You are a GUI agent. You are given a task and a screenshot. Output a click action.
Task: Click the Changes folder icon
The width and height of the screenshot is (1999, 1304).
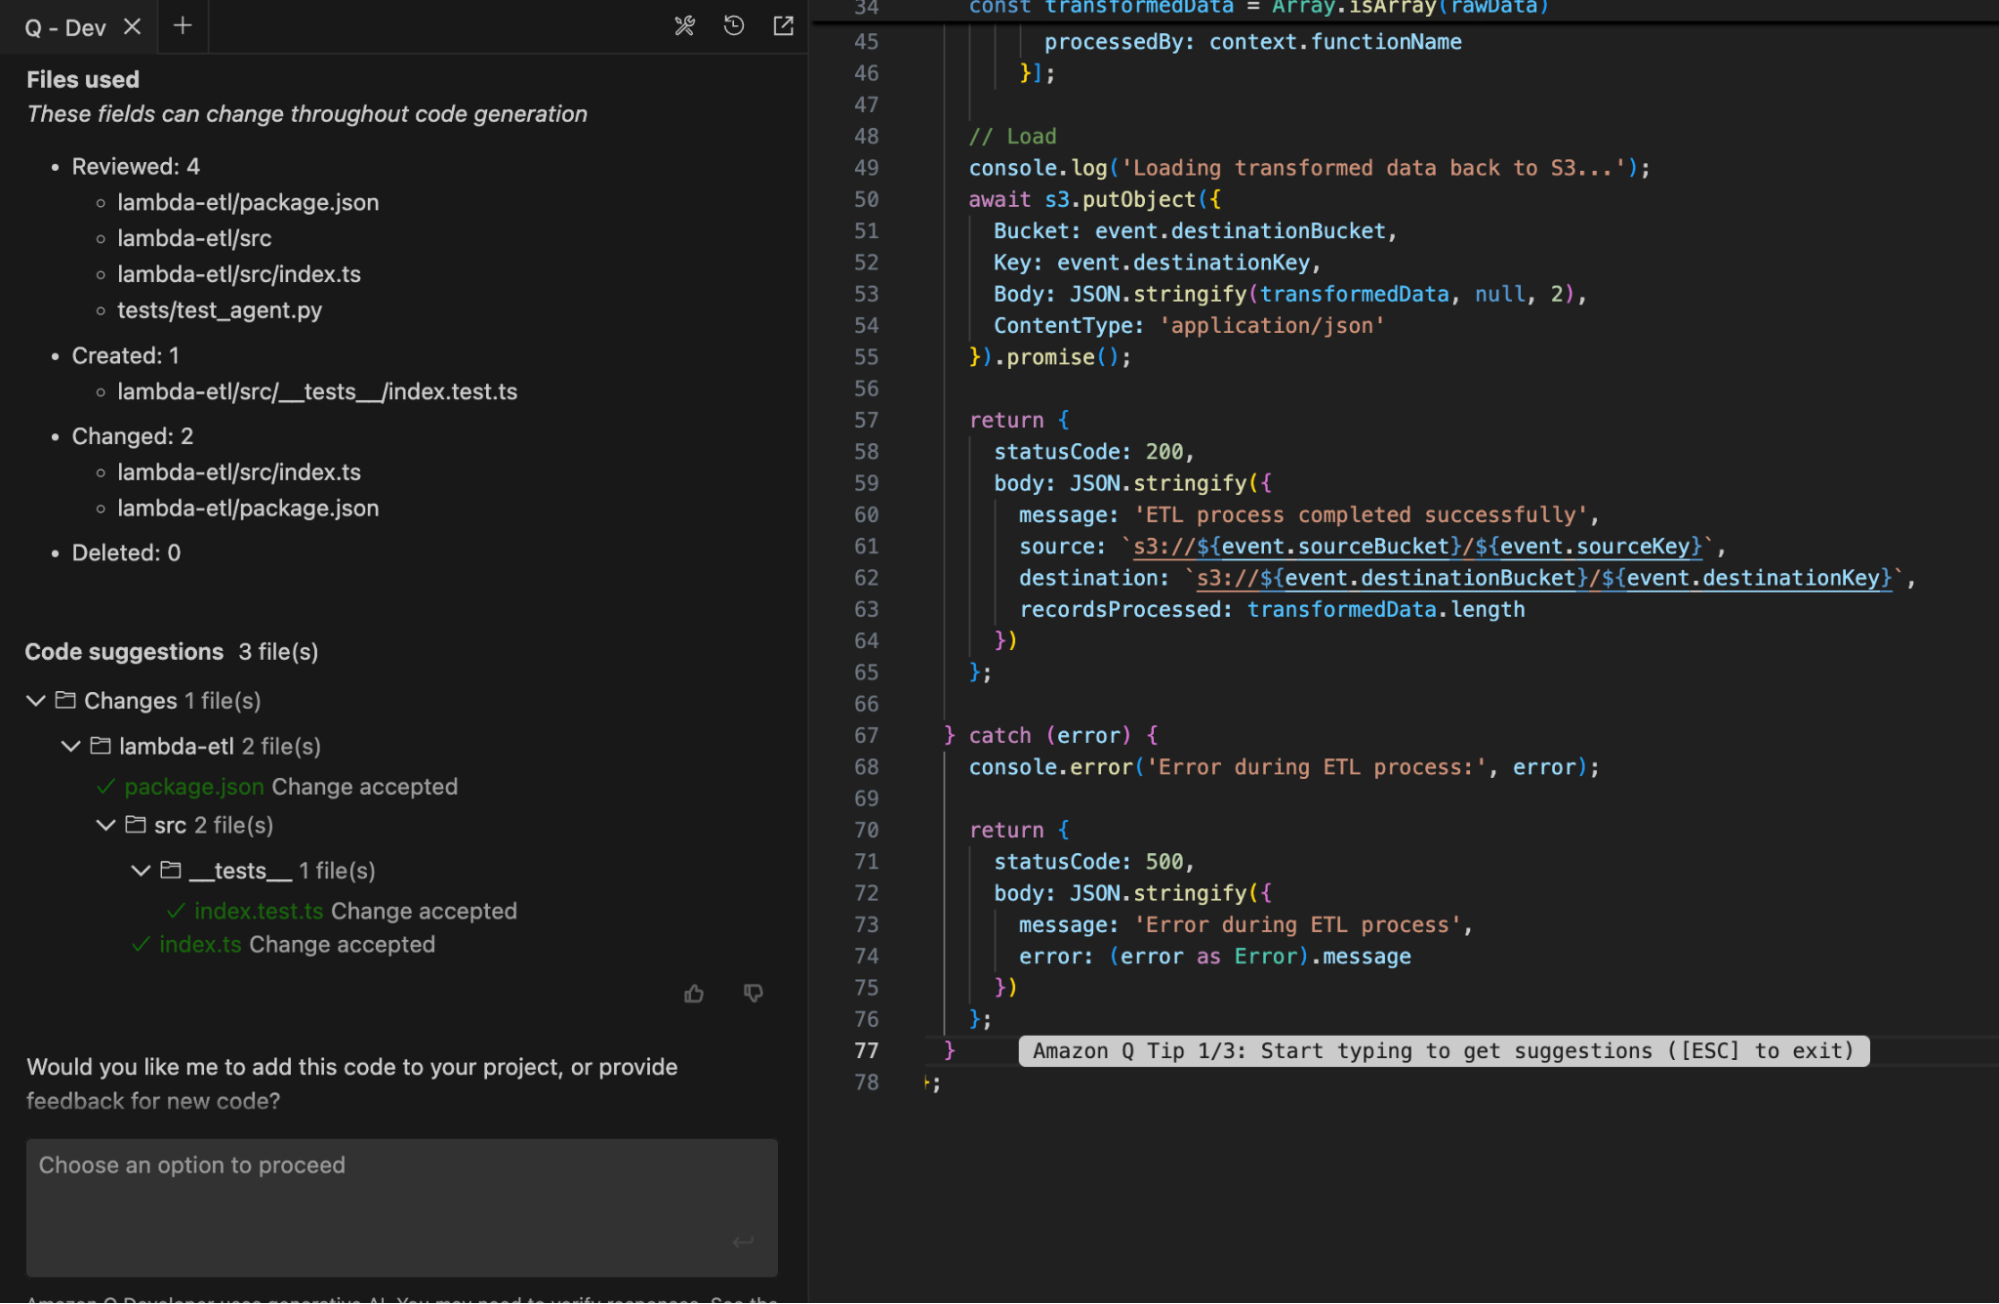pos(65,700)
